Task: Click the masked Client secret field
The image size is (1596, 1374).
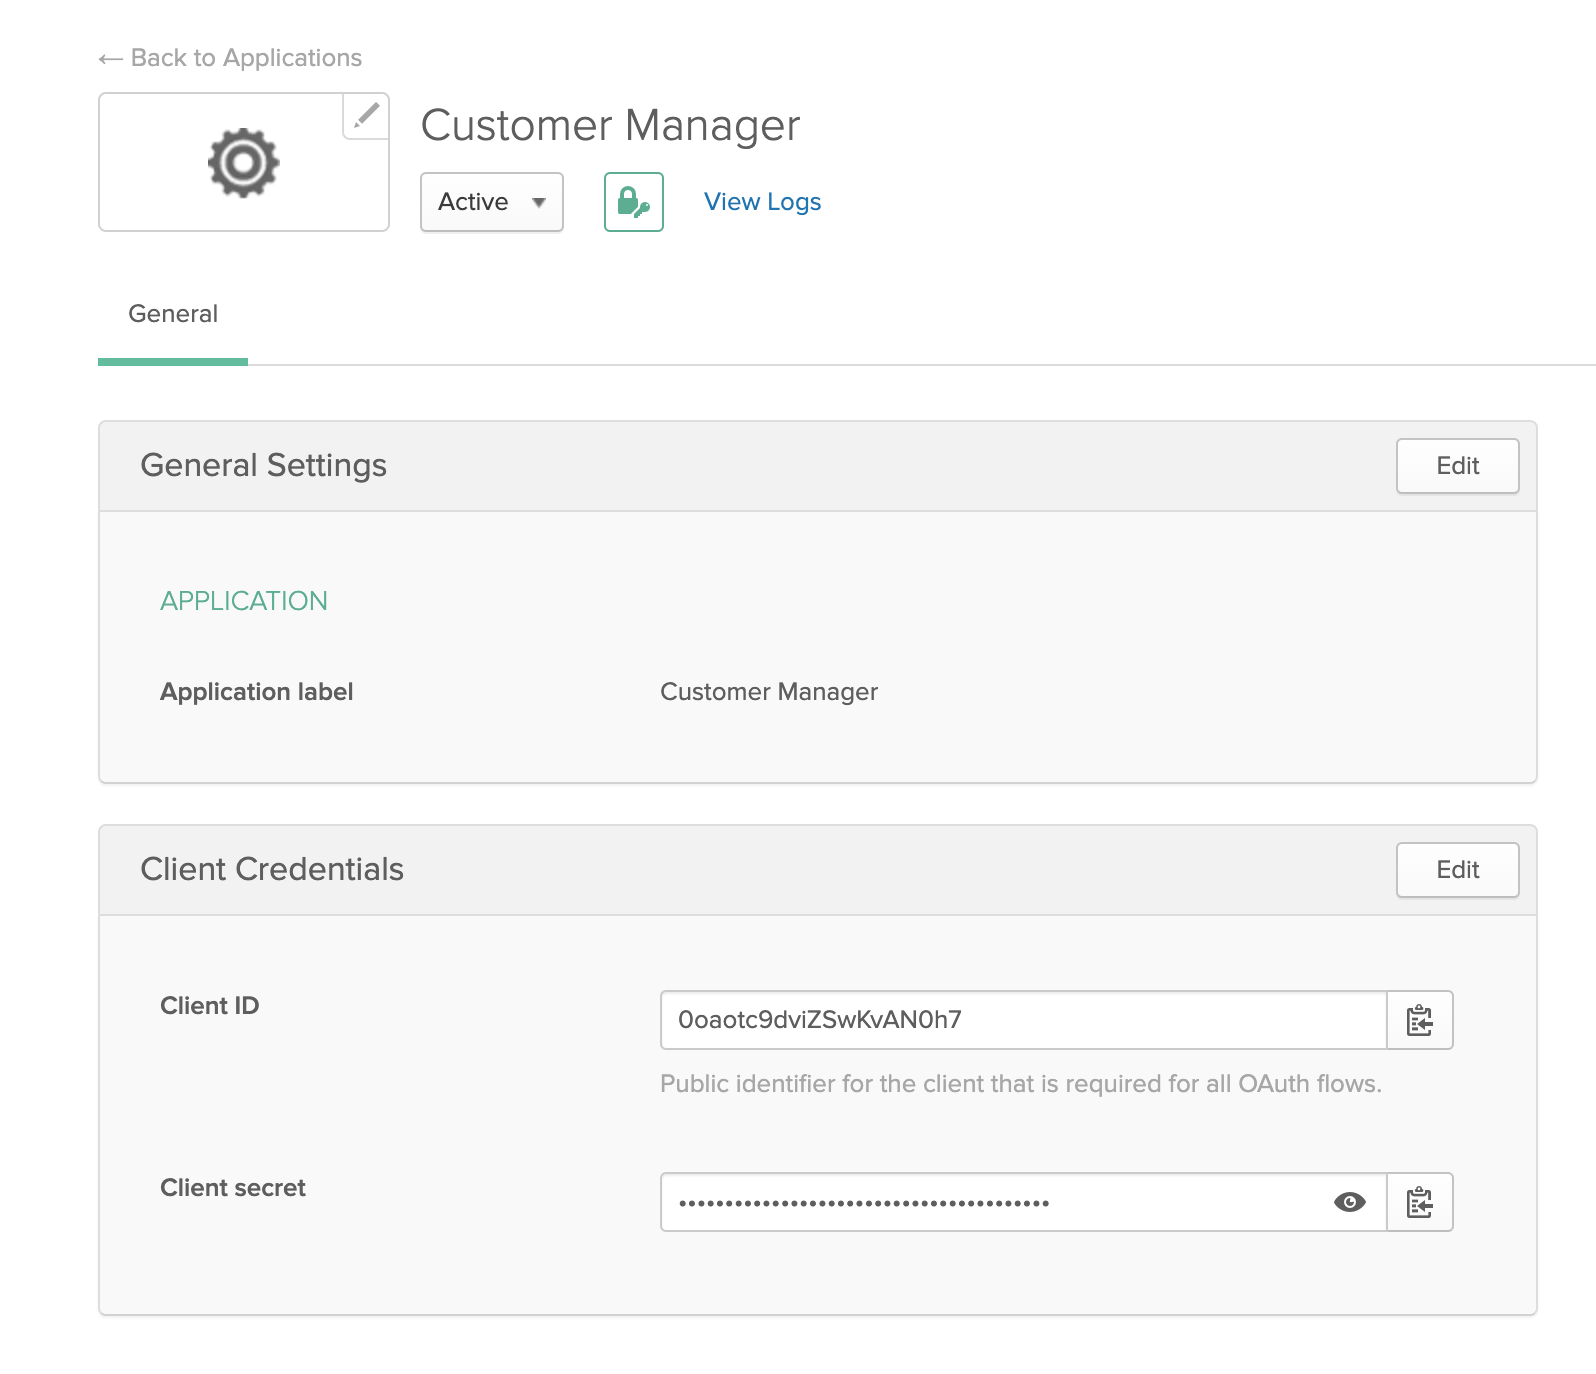Action: pyautogui.click(x=990, y=1202)
